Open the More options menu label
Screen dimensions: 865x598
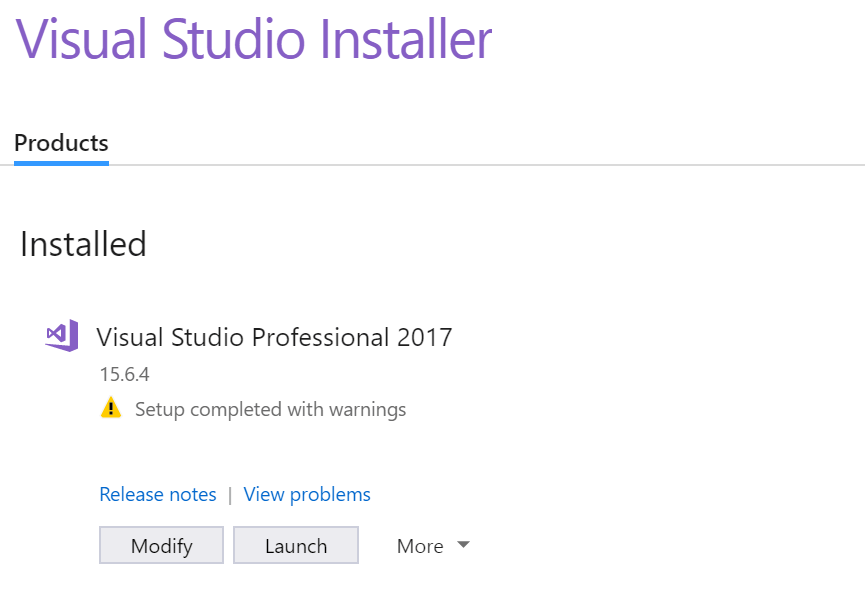coord(420,546)
